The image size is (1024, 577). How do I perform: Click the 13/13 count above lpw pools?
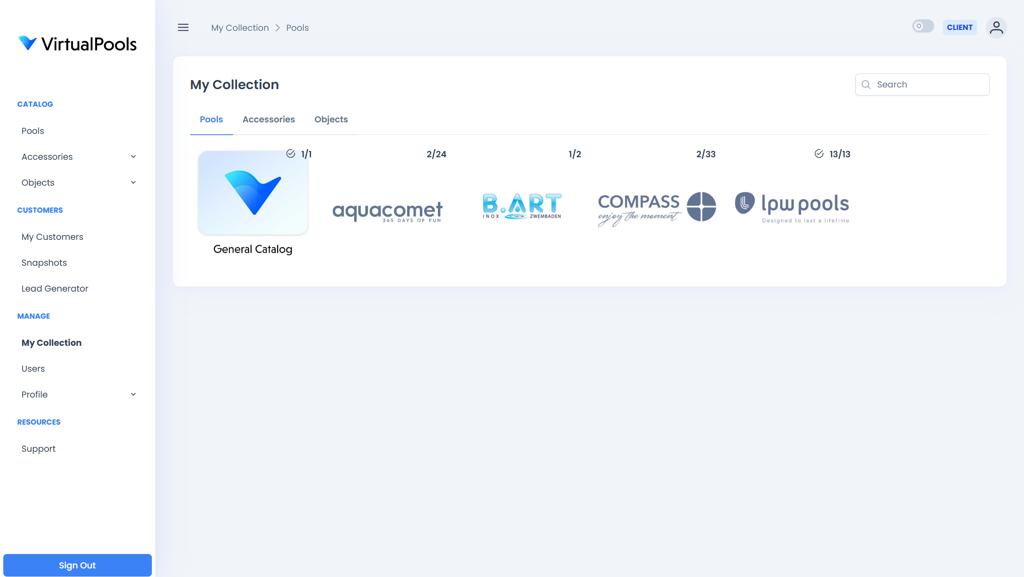click(840, 154)
